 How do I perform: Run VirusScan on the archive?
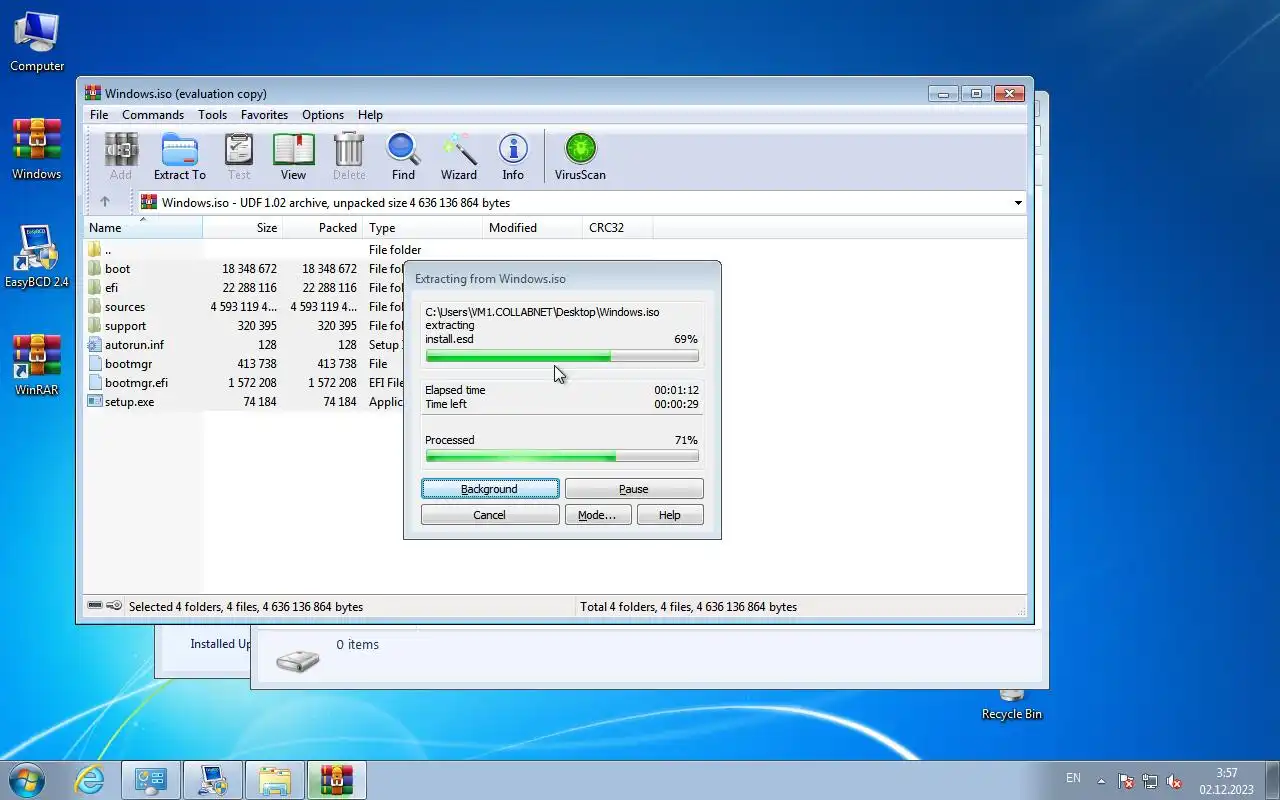coord(580,157)
